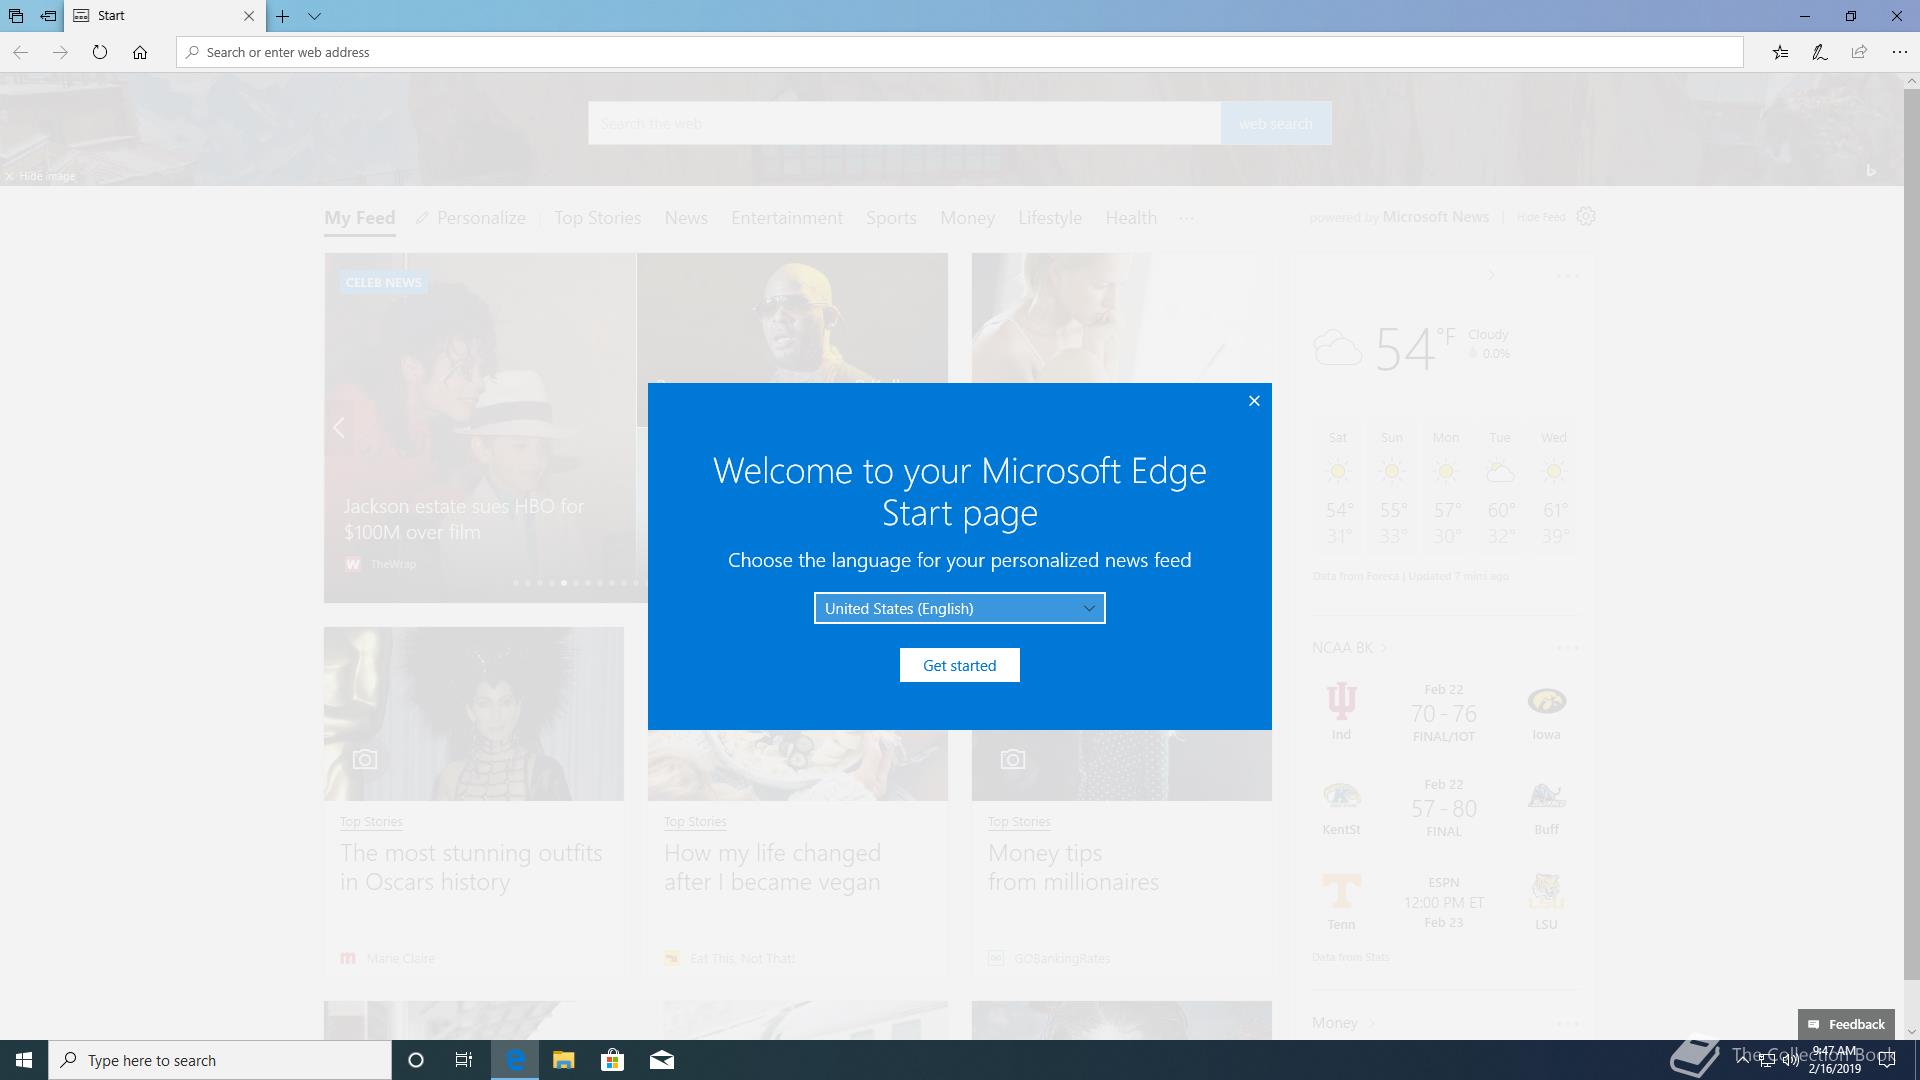Open Money tips from millionaires article
1920x1080 pixels.
click(1073, 867)
